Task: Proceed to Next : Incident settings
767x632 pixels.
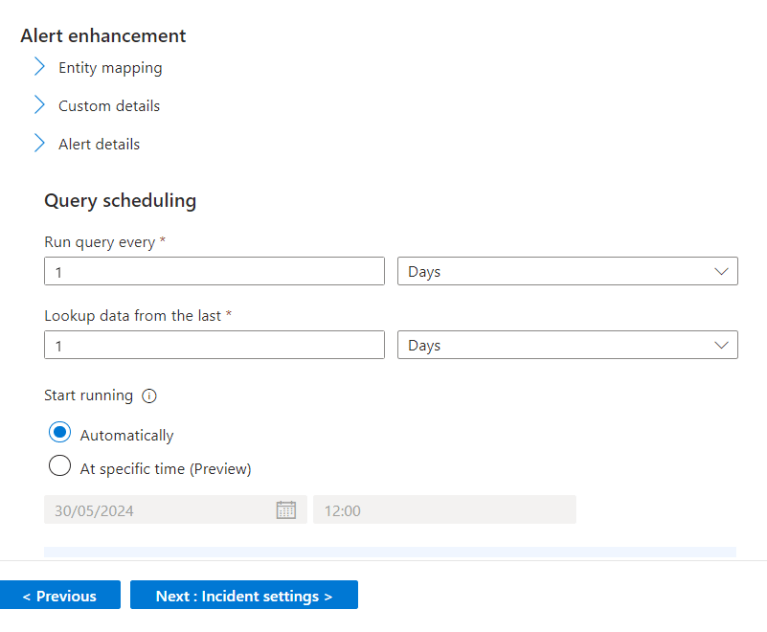Action: (244, 595)
